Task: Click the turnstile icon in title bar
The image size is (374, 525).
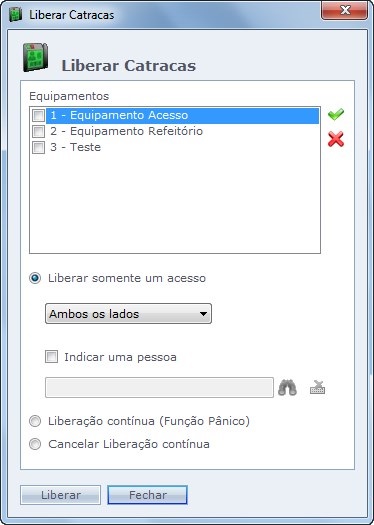Action: pos(15,15)
